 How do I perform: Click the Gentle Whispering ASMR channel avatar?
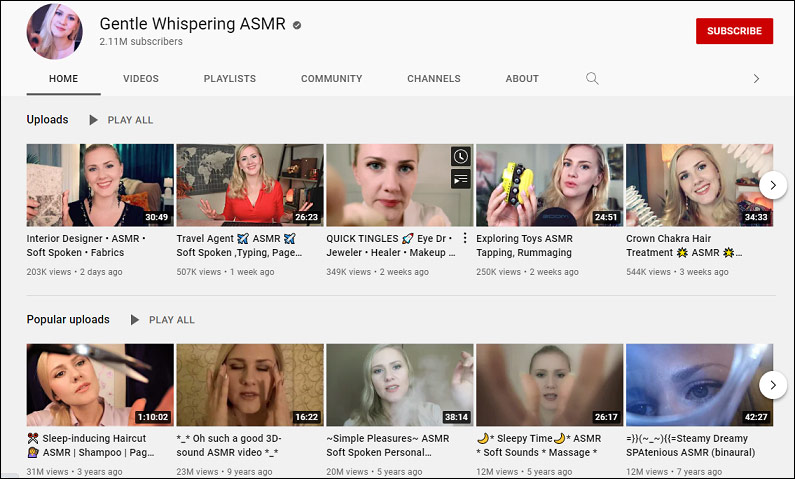(55, 31)
